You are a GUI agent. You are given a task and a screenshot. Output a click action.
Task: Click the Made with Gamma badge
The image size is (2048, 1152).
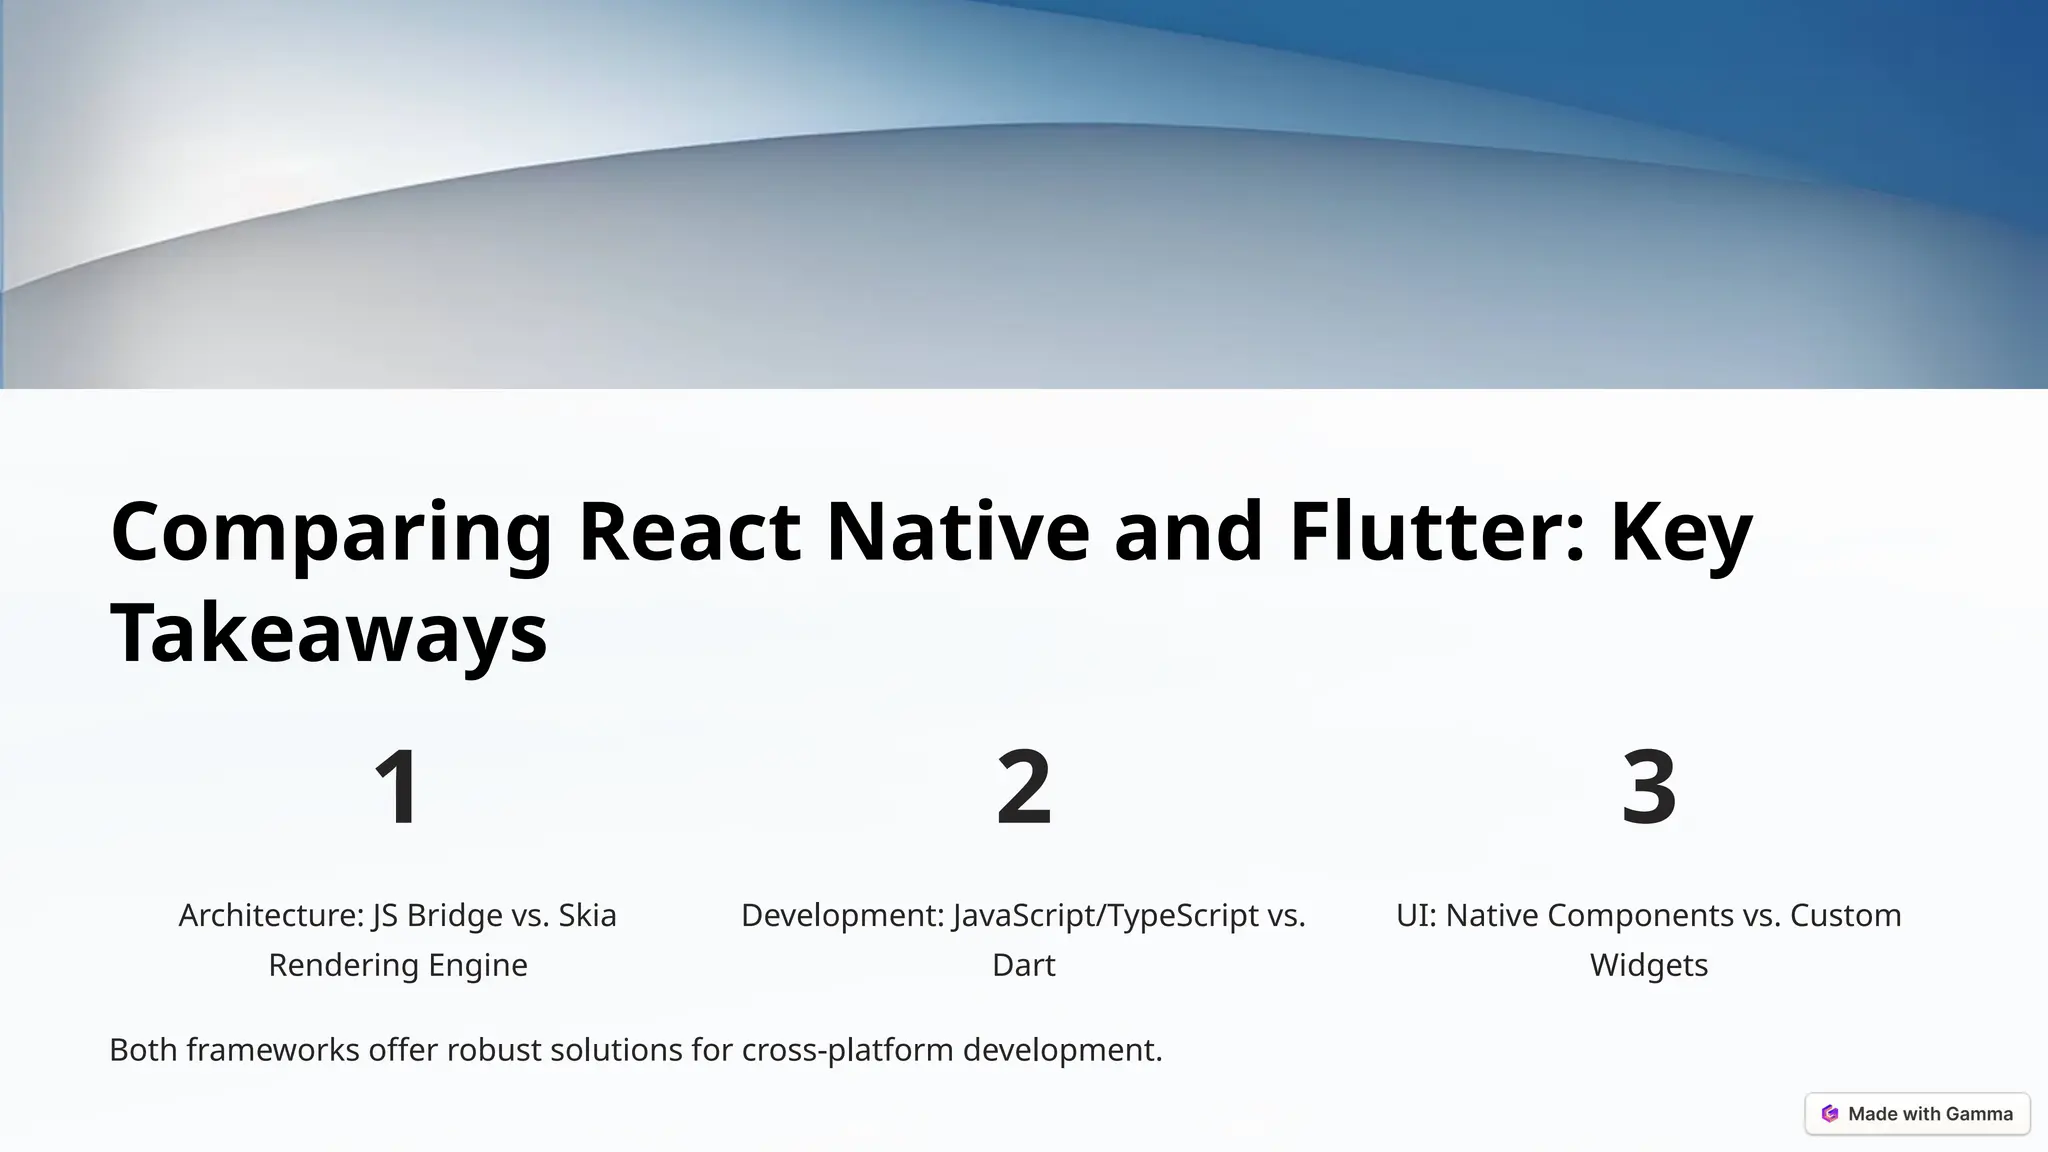pyautogui.click(x=1917, y=1114)
